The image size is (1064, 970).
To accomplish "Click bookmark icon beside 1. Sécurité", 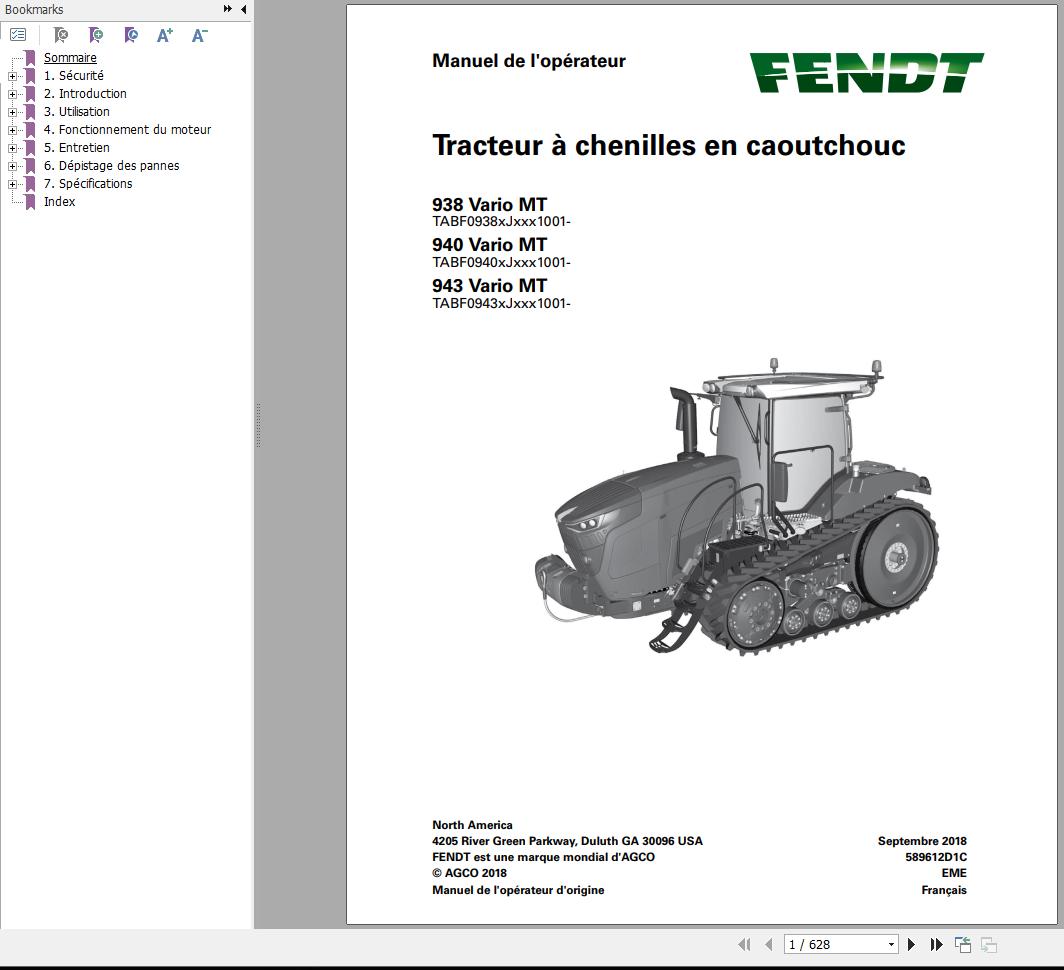I will pos(30,76).
